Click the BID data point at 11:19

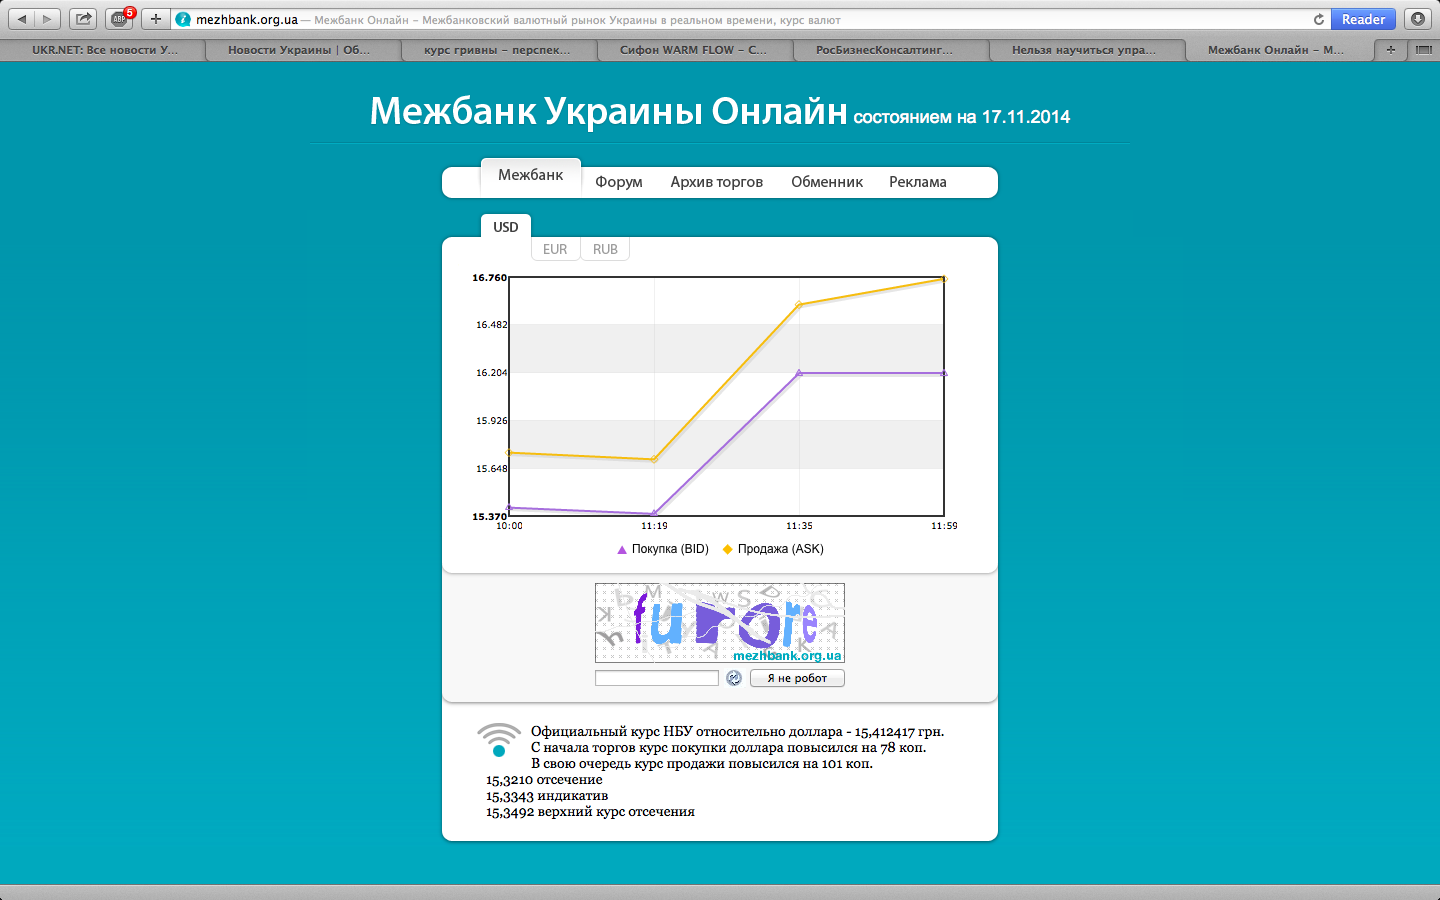(654, 514)
